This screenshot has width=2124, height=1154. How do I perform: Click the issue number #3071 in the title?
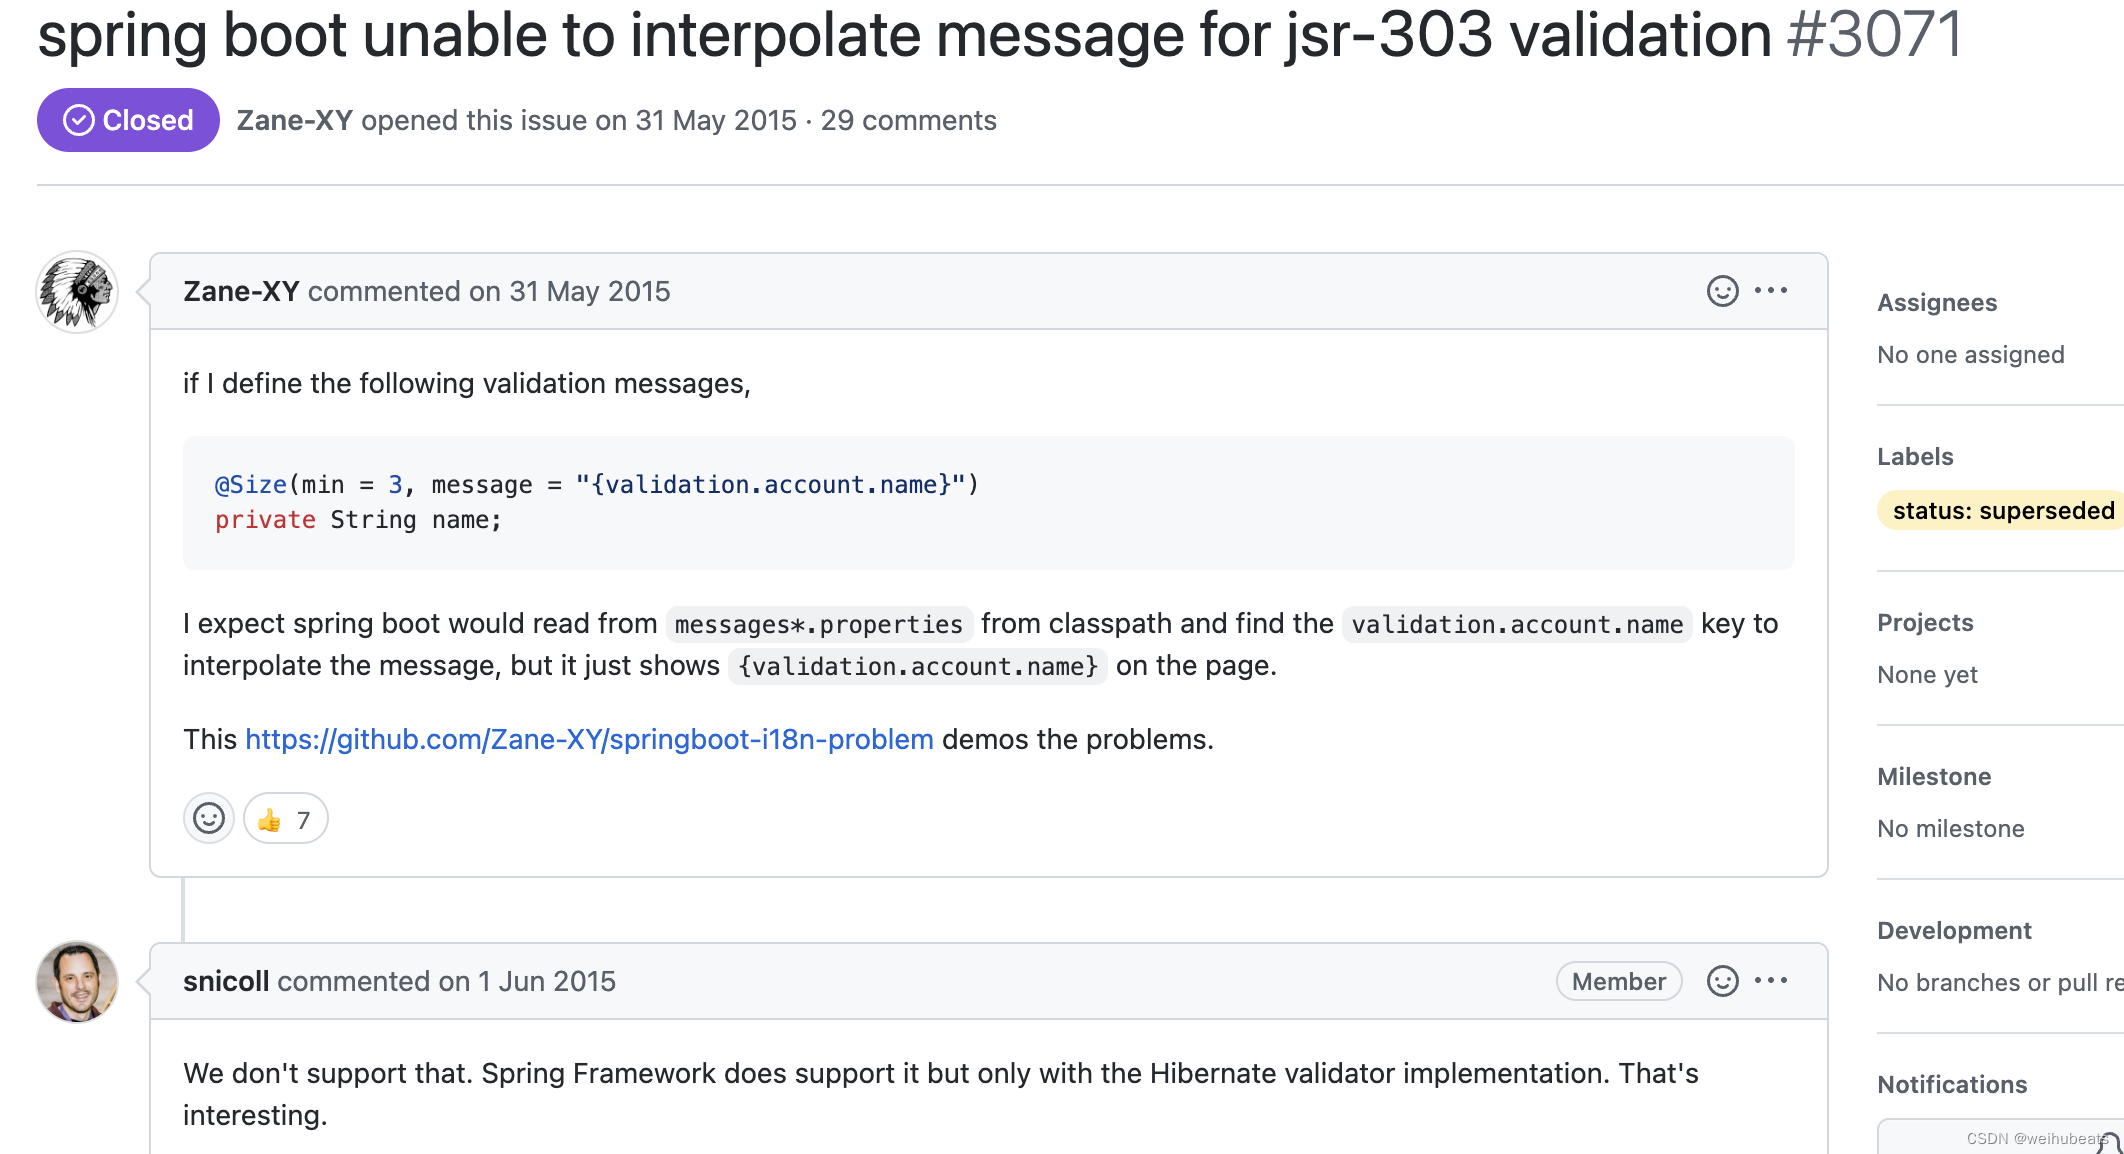1875,34
